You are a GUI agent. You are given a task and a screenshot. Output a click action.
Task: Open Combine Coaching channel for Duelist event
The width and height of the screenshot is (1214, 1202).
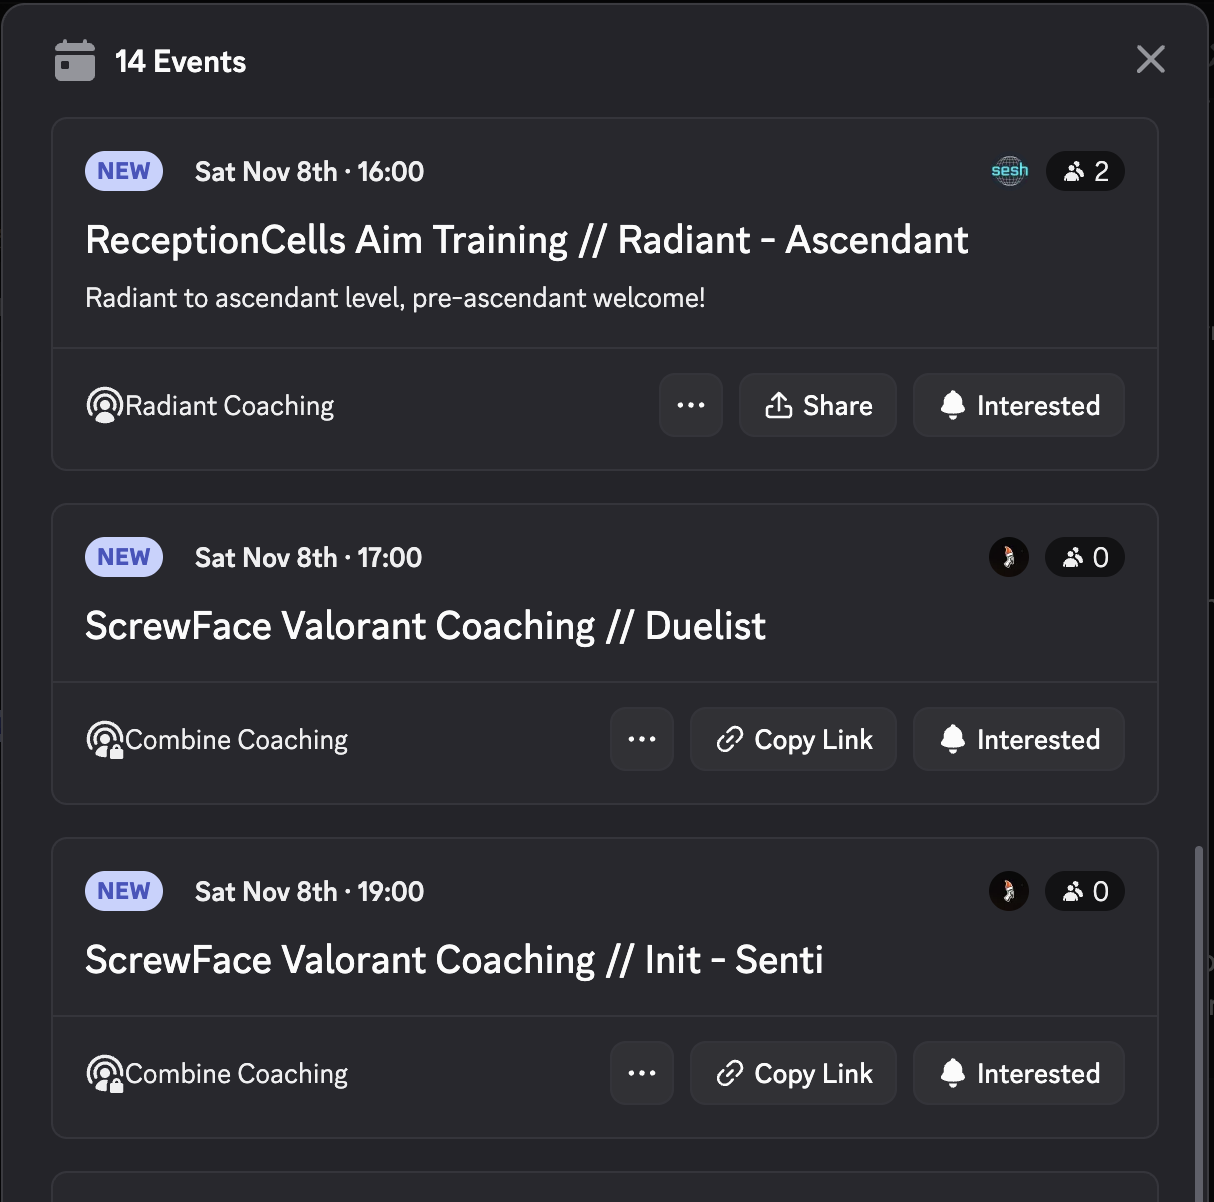click(217, 740)
